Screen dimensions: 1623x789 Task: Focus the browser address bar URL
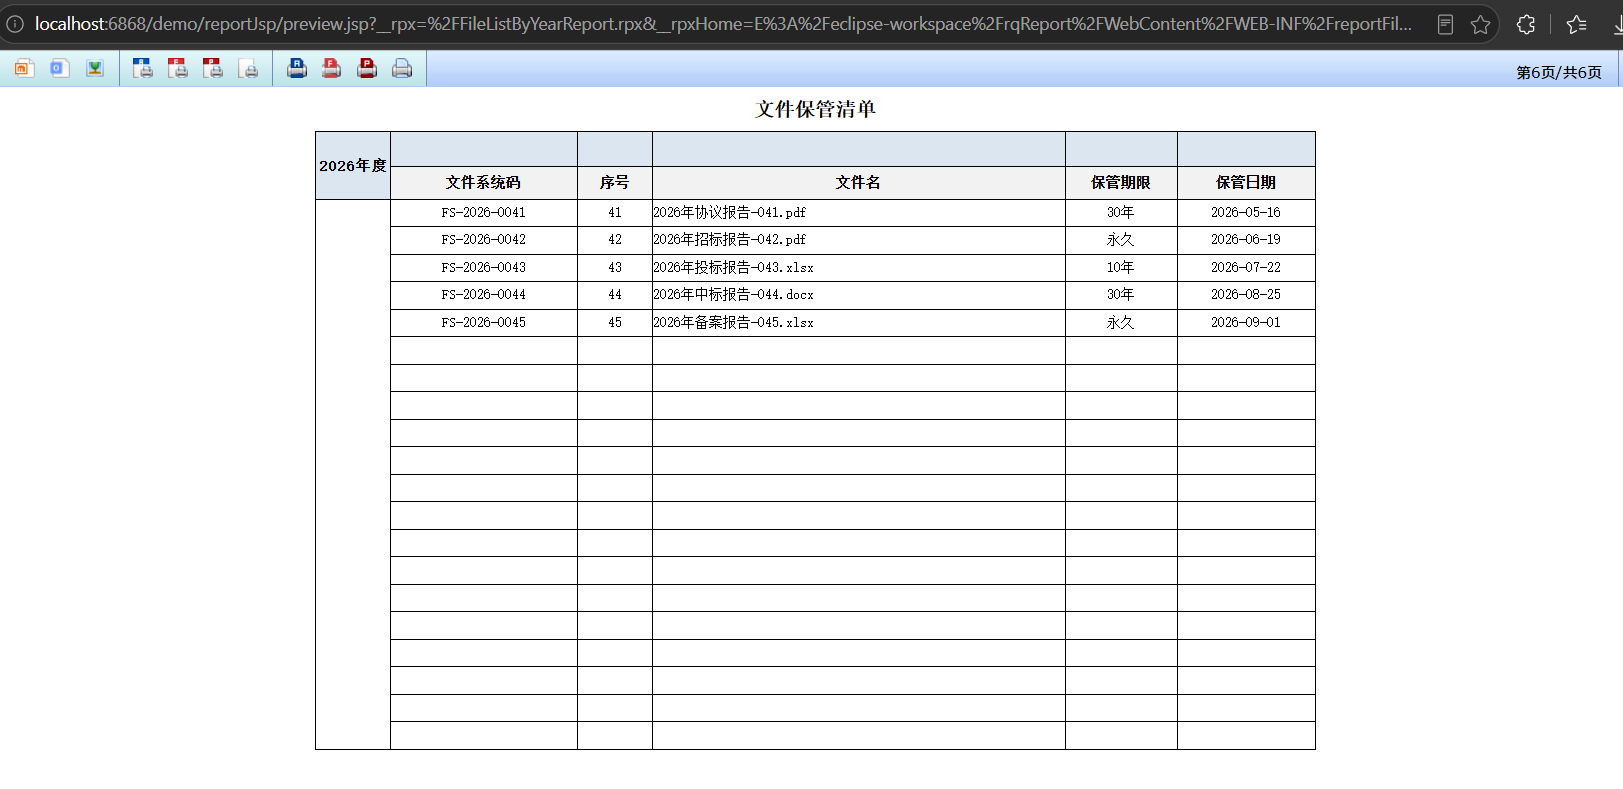[723, 24]
